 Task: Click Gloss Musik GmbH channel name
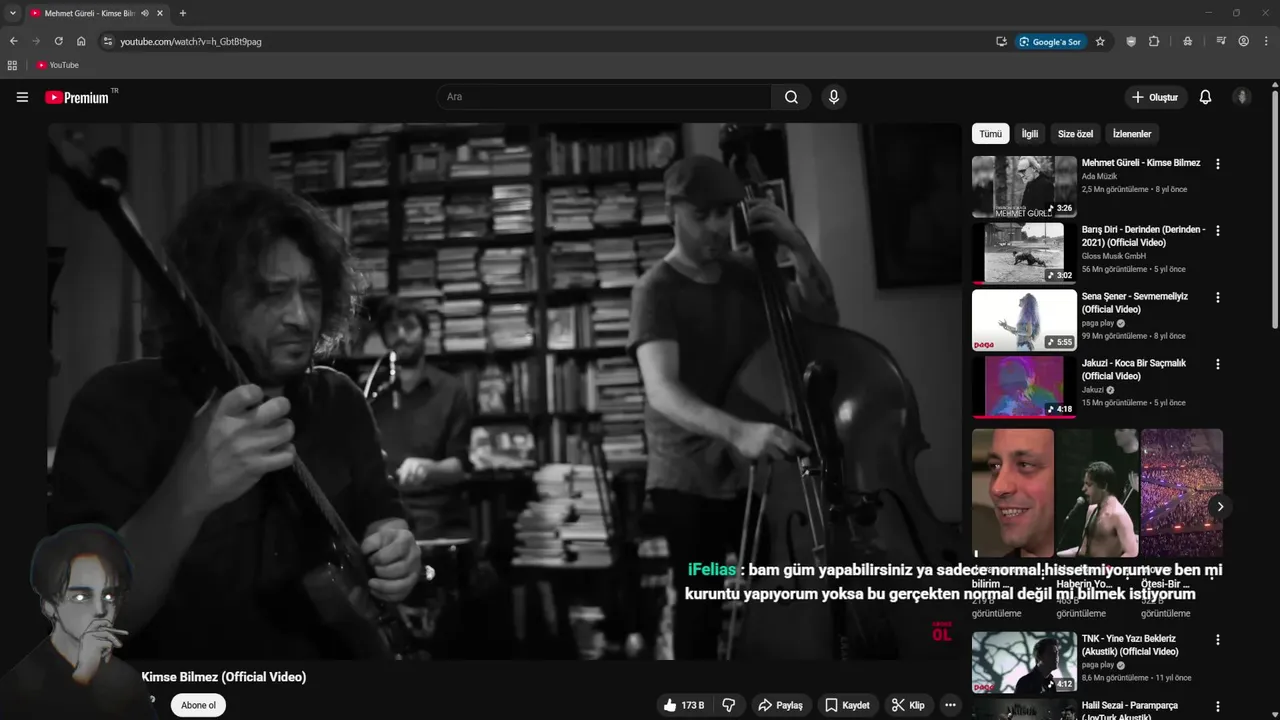click(x=1114, y=256)
